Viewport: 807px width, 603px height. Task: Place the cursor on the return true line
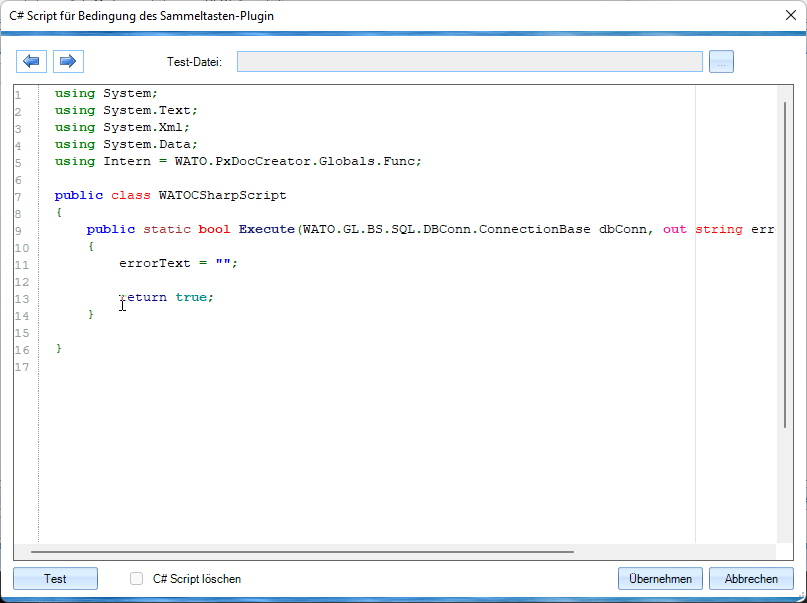[x=166, y=297]
